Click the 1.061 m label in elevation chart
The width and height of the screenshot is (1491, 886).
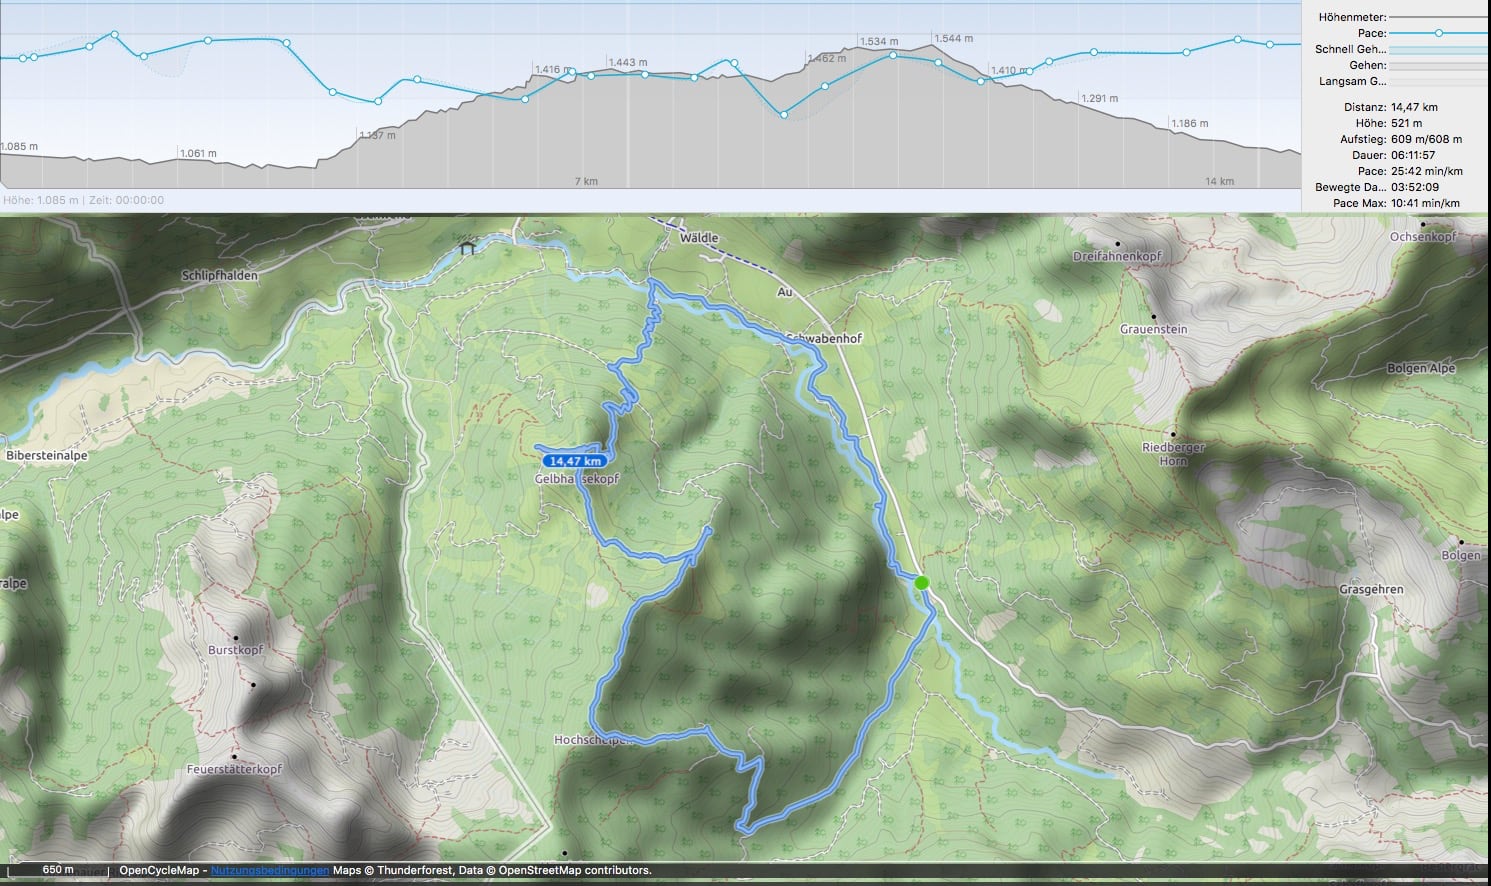pos(198,154)
